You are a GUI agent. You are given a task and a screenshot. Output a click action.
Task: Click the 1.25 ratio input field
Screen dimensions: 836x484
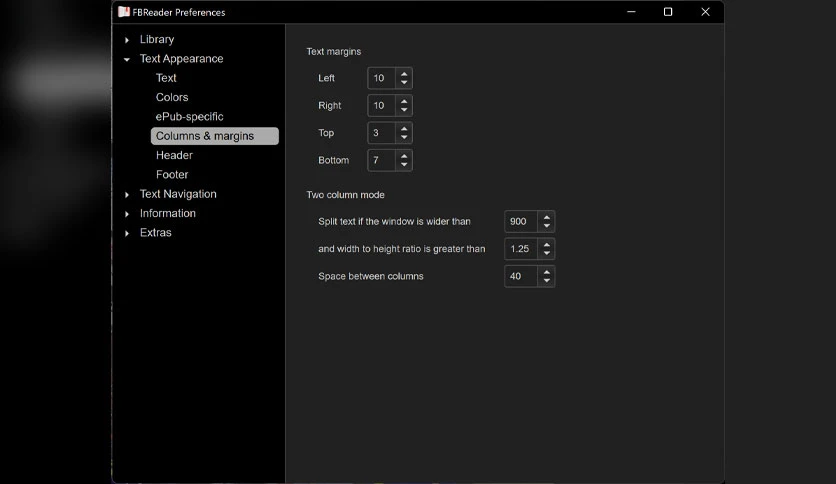tap(521, 249)
